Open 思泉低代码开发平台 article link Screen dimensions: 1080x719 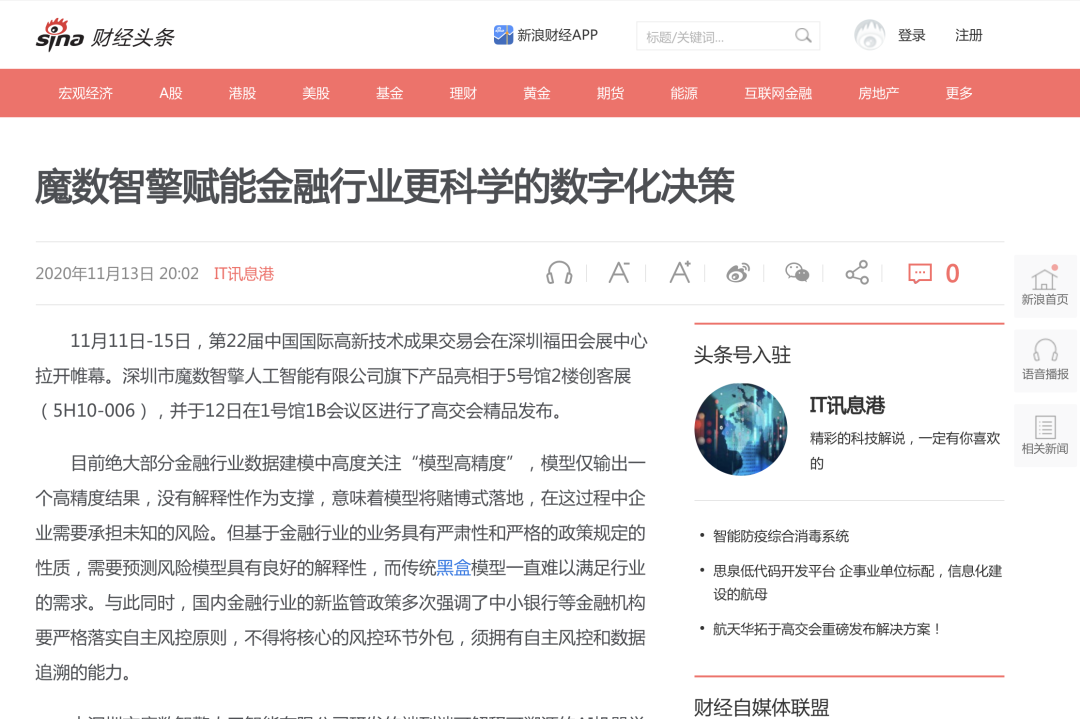pos(858,582)
